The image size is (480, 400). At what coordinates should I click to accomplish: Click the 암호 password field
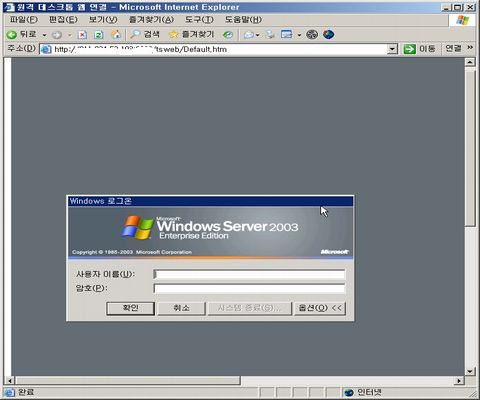249,288
